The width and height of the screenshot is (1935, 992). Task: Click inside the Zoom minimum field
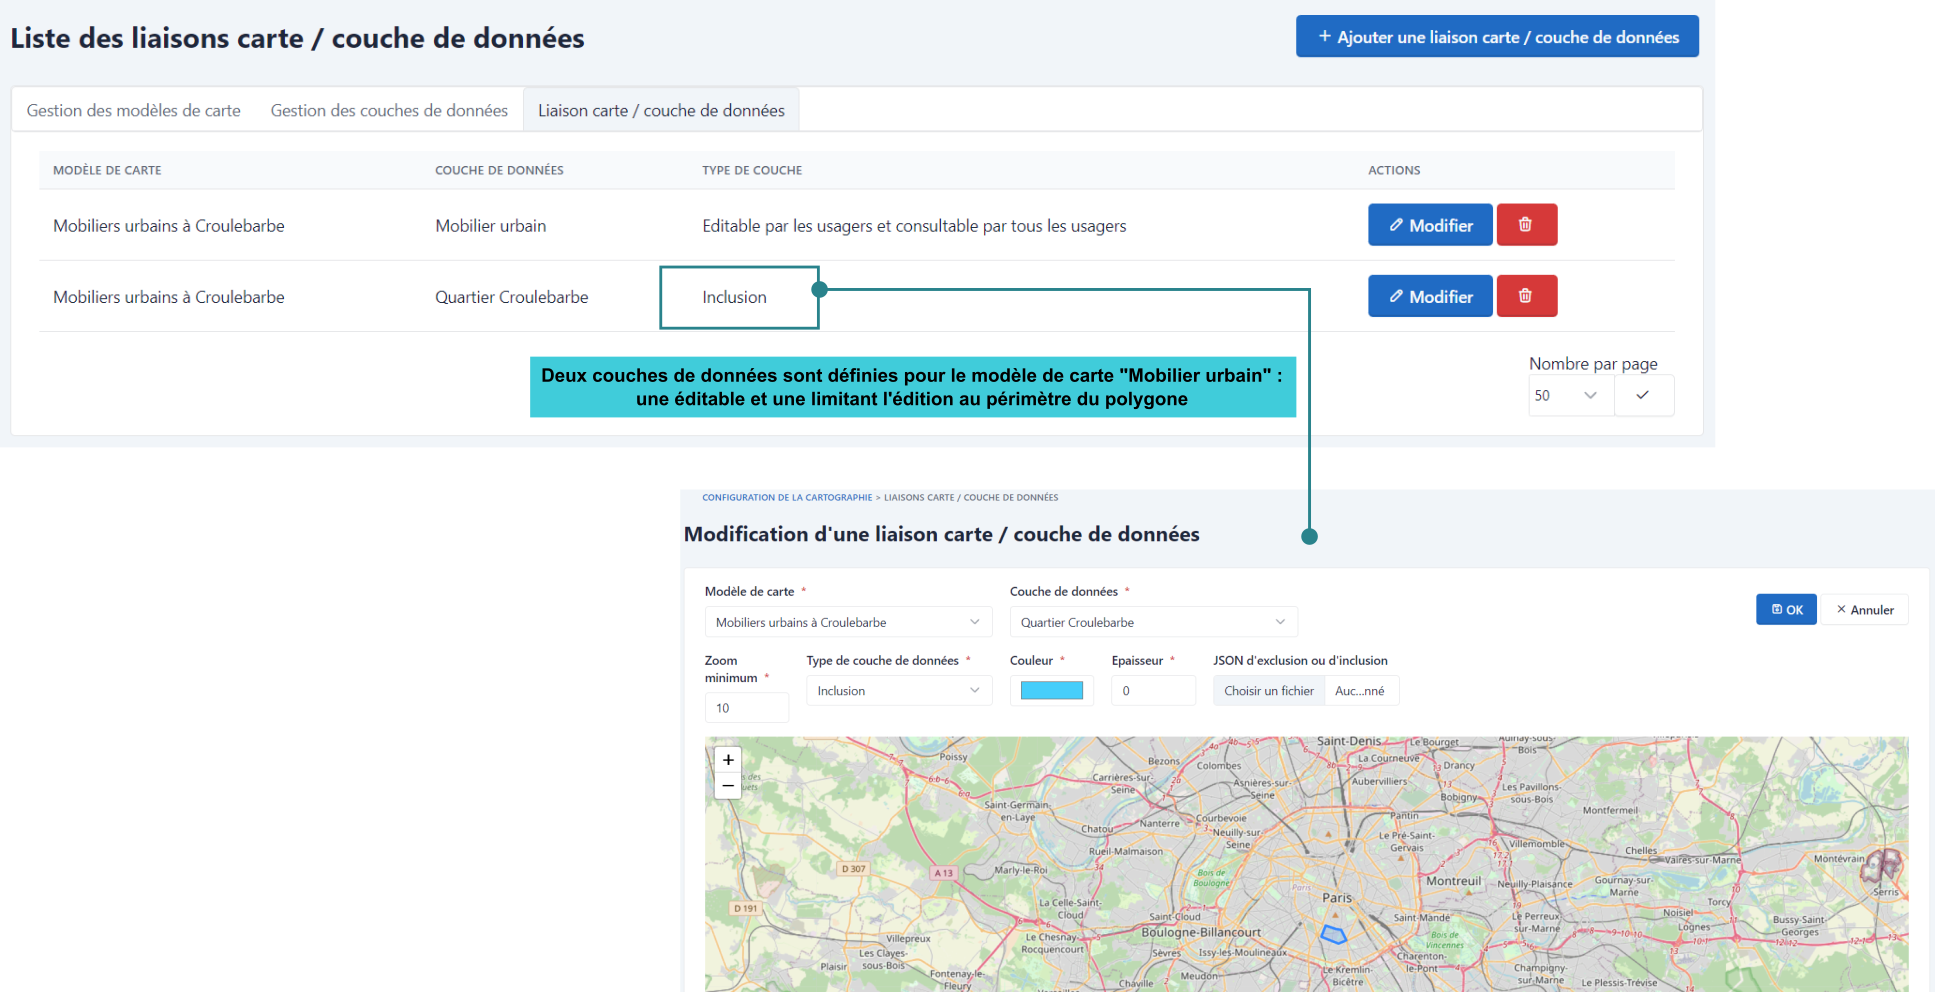(x=746, y=707)
